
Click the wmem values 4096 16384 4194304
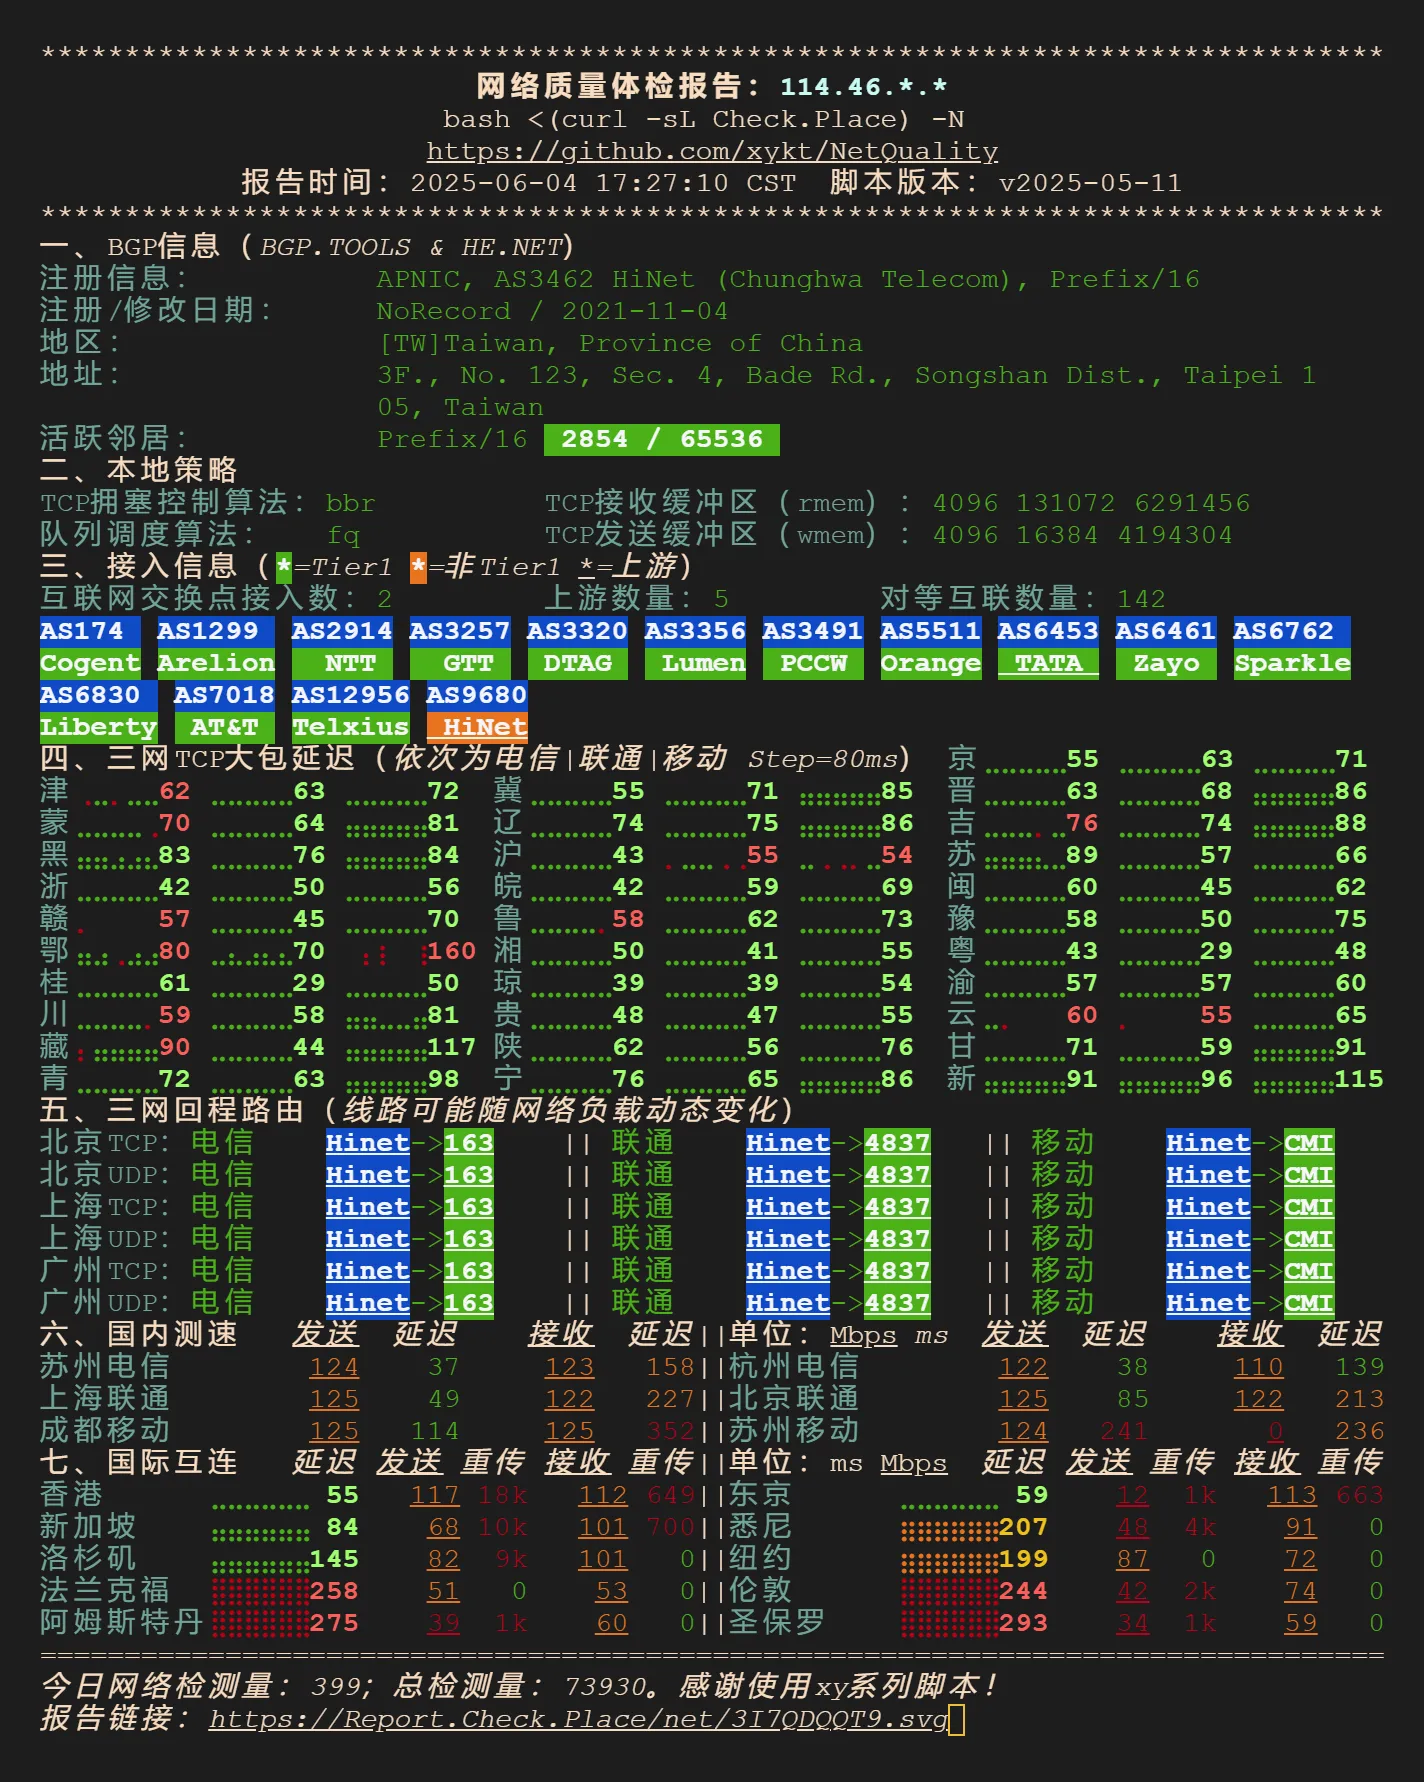click(x=1082, y=535)
